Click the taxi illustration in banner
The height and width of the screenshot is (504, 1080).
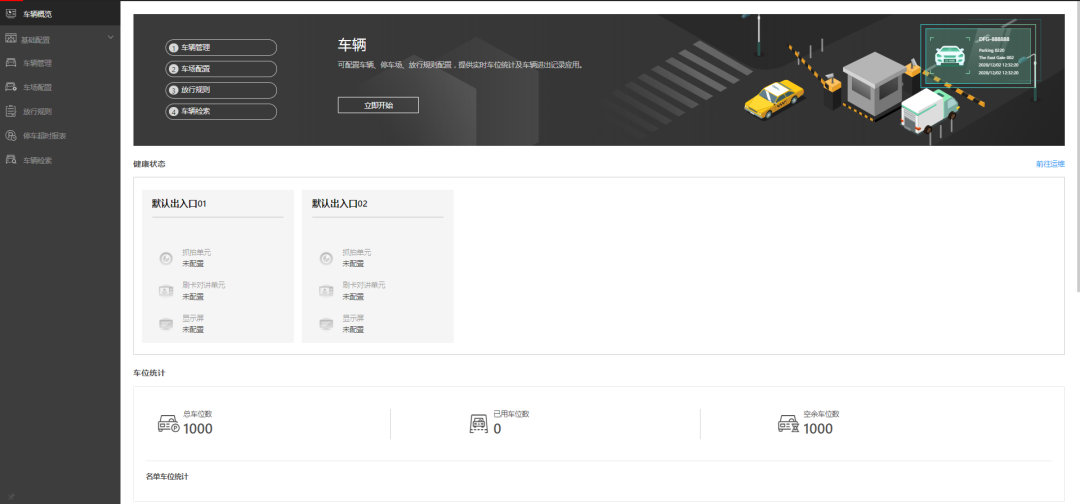point(773,100)
